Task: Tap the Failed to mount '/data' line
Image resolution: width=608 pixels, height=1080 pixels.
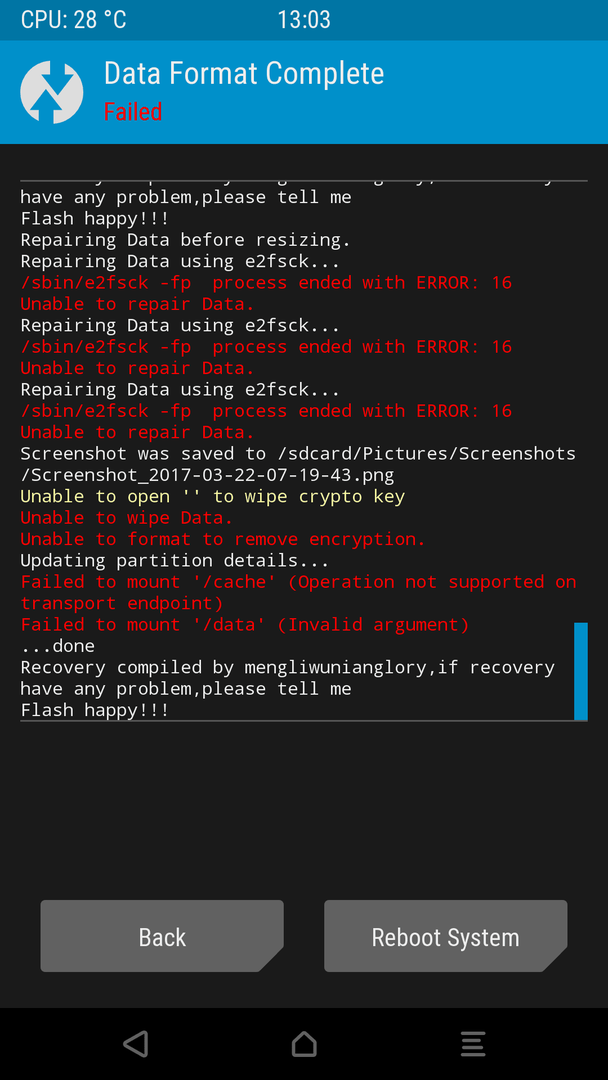Action: [244, 625]
